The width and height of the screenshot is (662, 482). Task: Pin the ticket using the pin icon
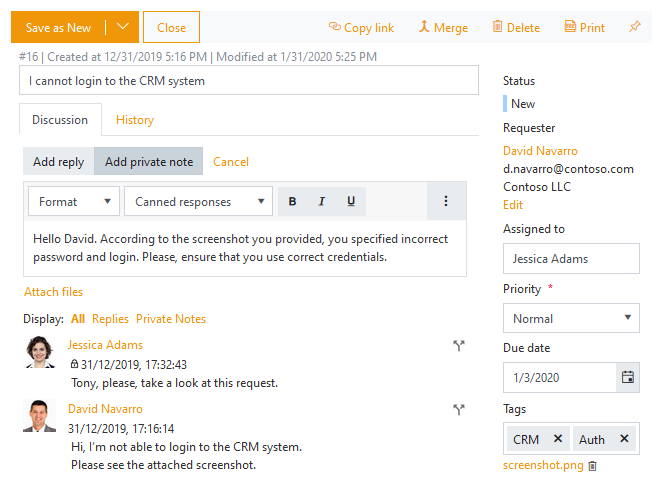click(634, 27)
